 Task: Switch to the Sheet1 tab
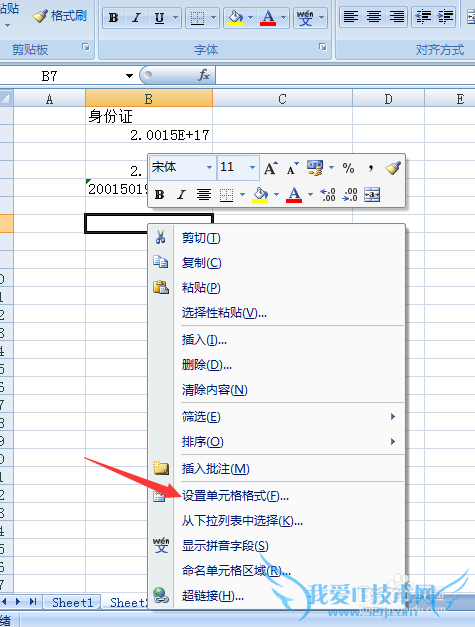pos(72,603)
